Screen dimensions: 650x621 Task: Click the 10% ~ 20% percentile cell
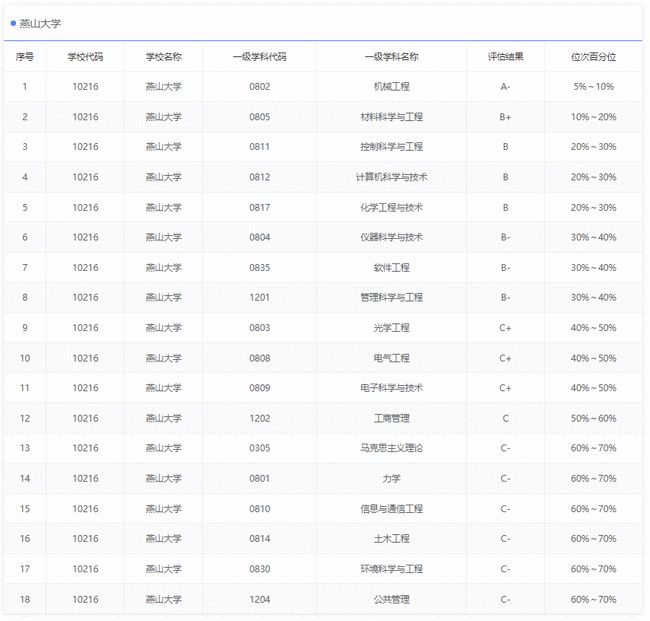click(594, 116)
